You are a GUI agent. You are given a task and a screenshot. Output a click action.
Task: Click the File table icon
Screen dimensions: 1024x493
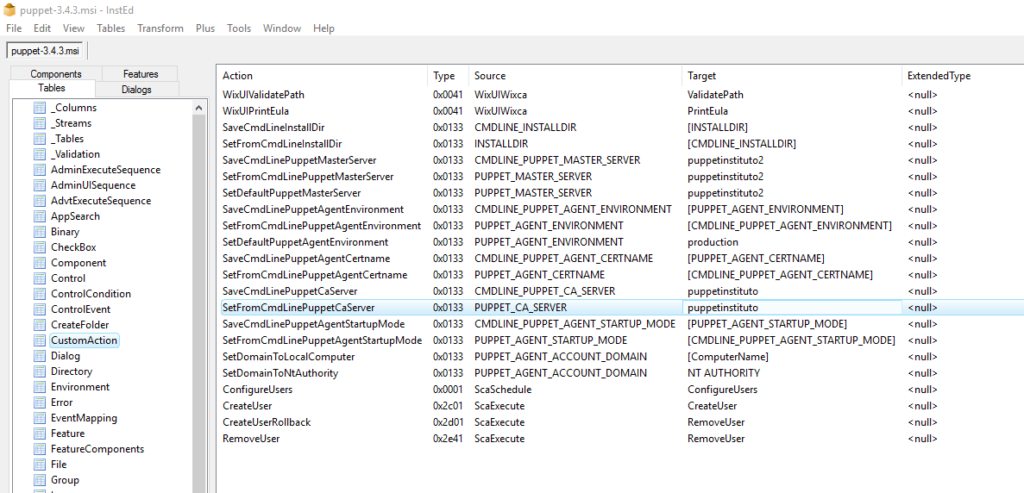[40, 464]
